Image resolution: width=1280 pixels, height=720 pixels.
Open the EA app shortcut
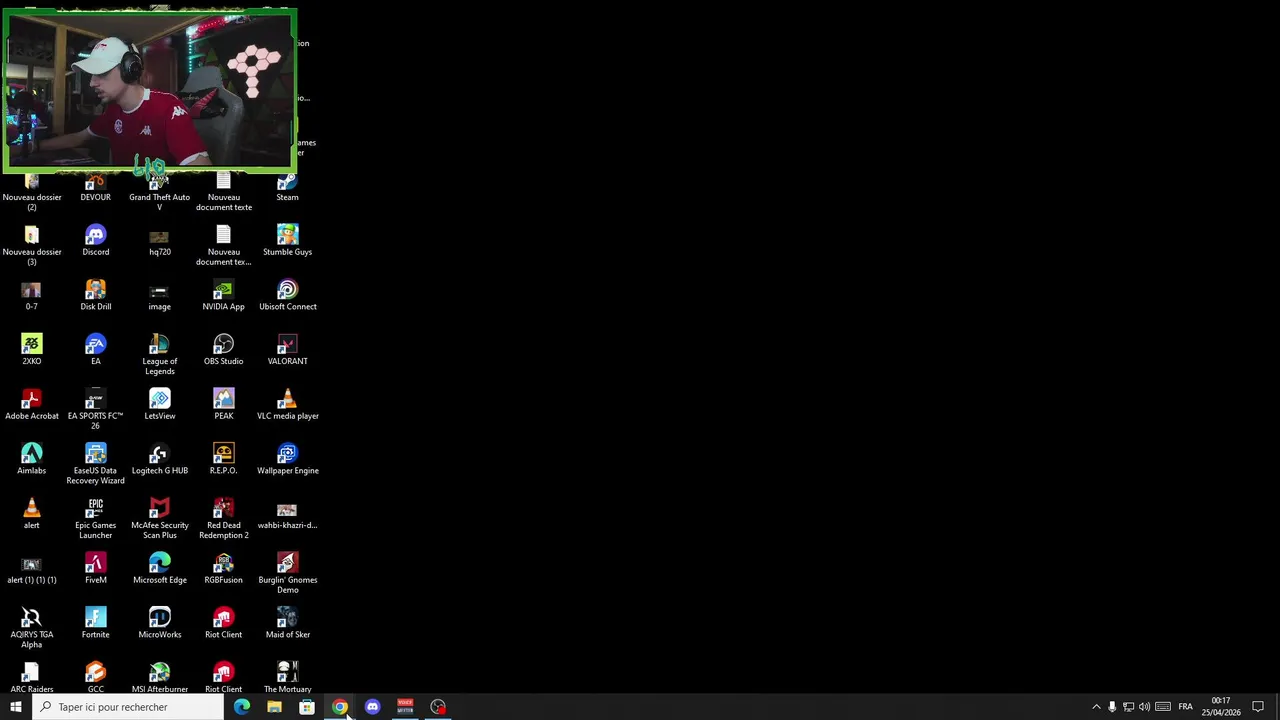tap(96, 350)
